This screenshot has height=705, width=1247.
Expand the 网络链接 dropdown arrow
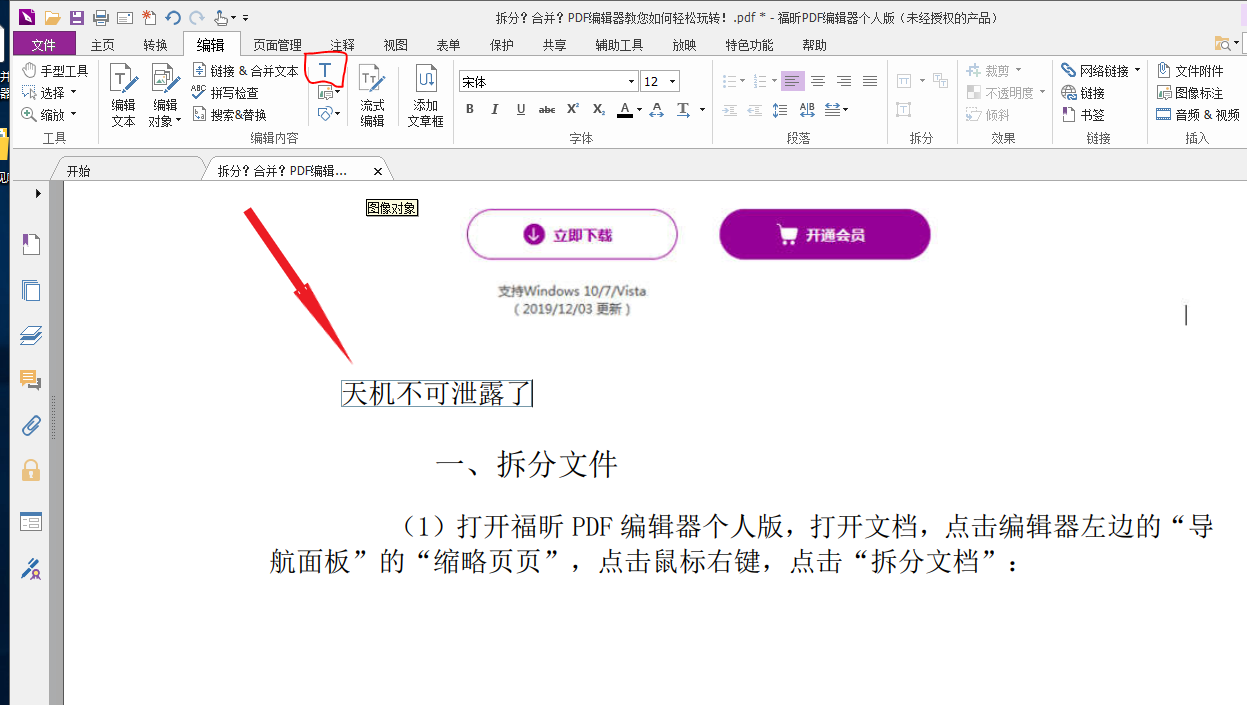click(x=1138, y=71)
